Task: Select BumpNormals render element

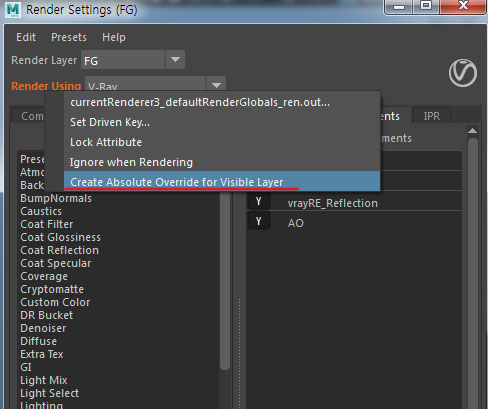Action: click(x=56, y=198)
